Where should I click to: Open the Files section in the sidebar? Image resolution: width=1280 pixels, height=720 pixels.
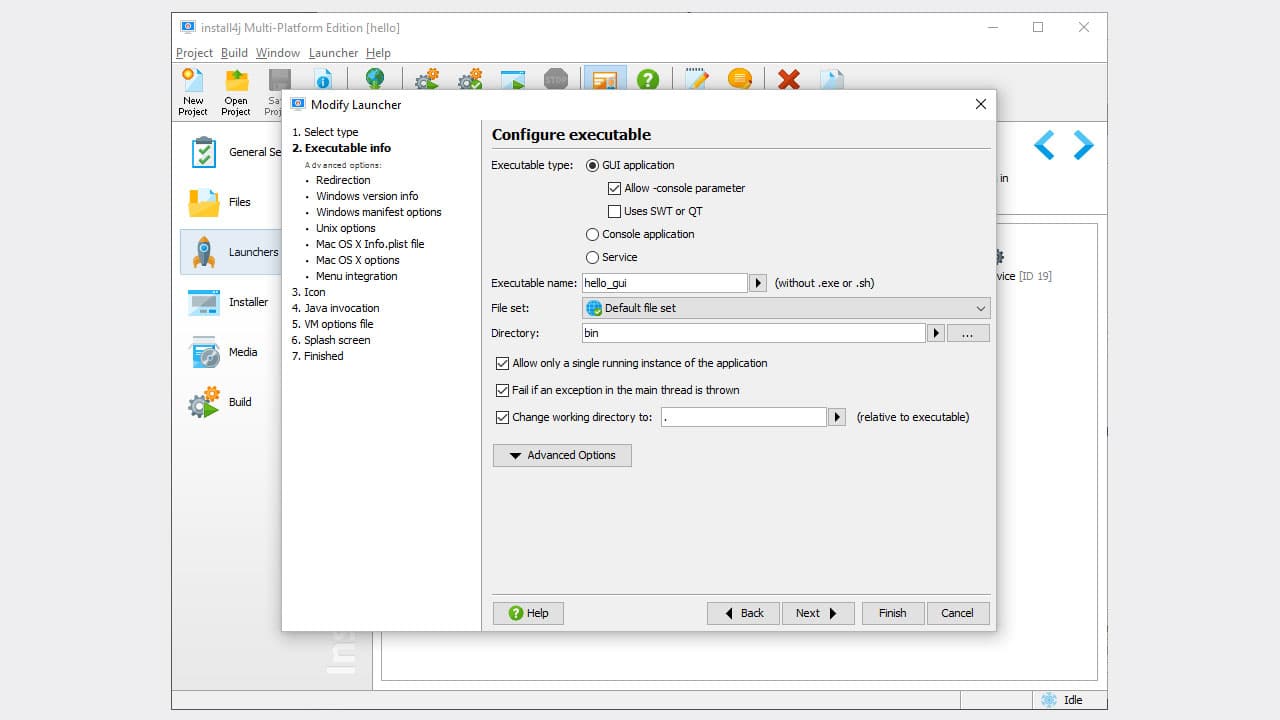(x=204, y=202)
